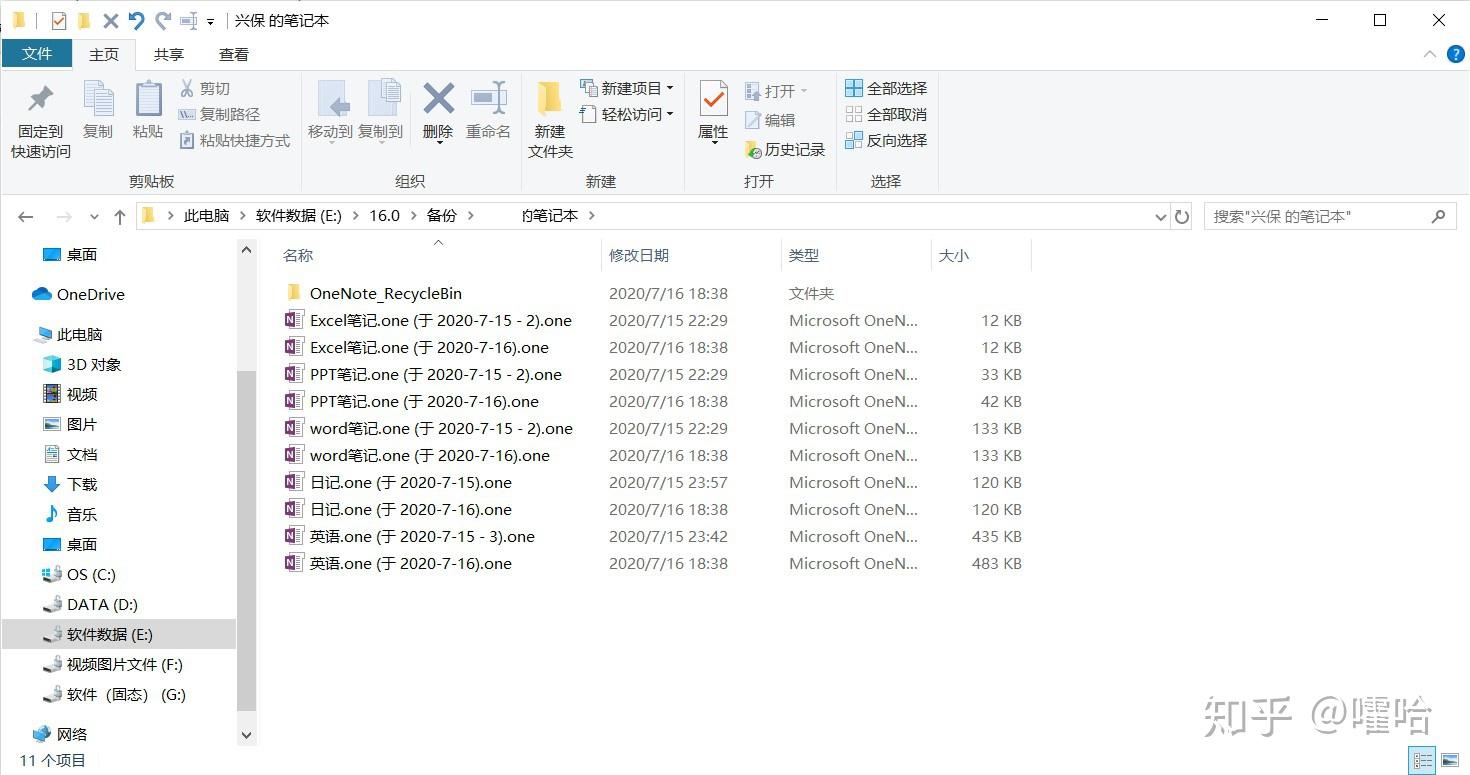Sort by 名称 column header

[x=298, y=256]
